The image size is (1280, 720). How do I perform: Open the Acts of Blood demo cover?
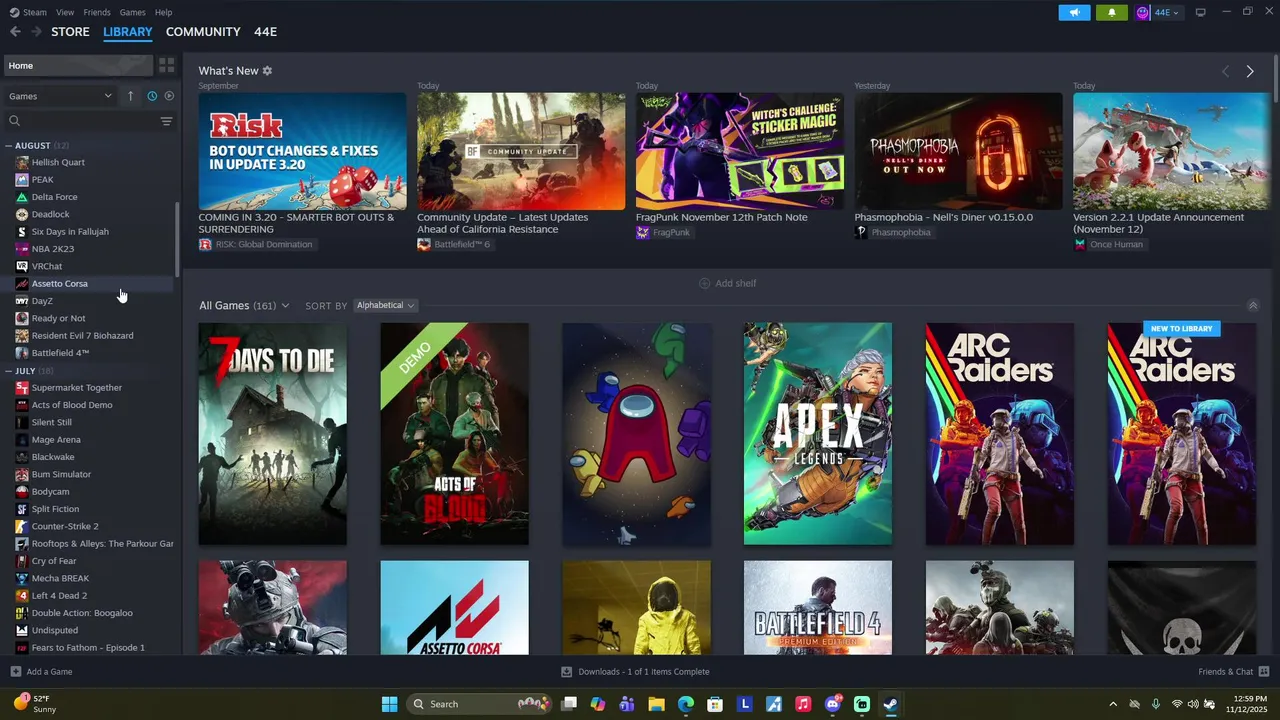coord(454,434)
